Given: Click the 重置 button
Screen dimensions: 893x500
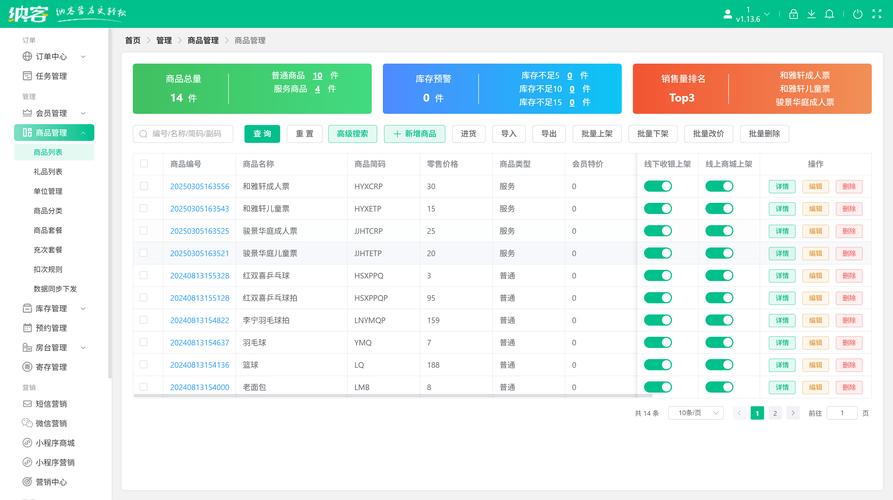Looking at the screenshot, I should click(x=305, y=134).
